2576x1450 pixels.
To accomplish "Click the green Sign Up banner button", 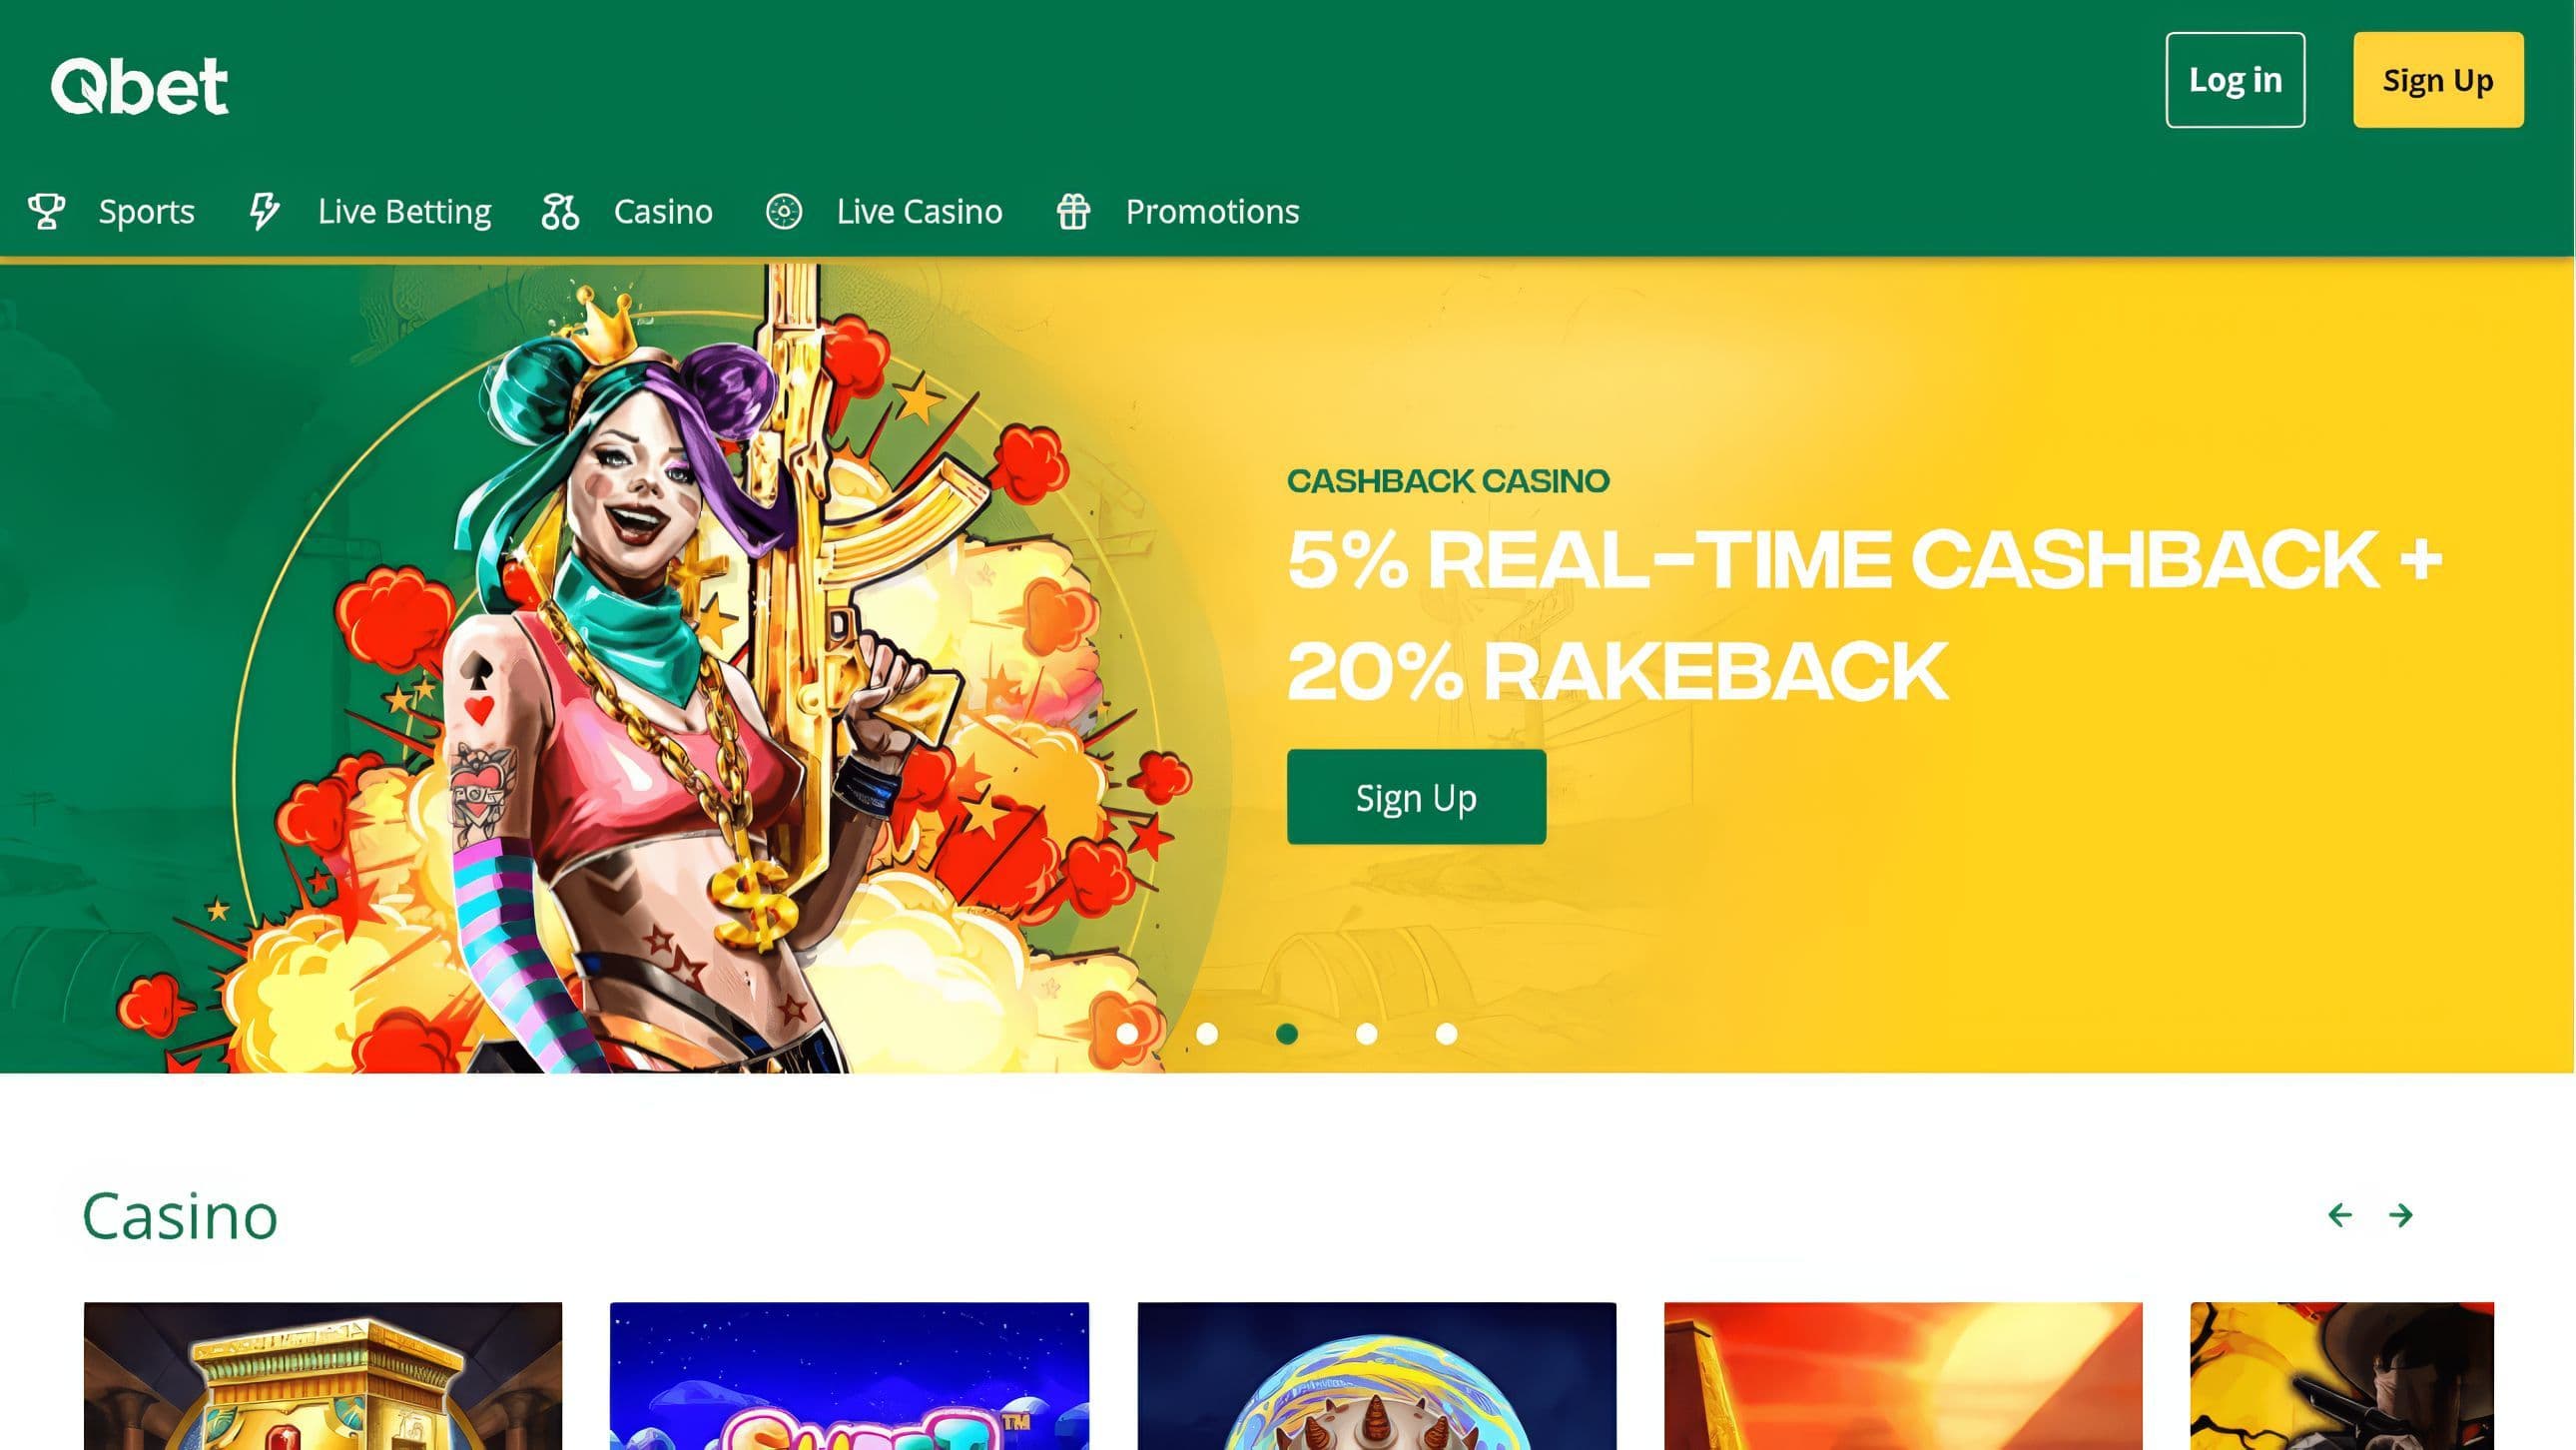I will 1416,797.
